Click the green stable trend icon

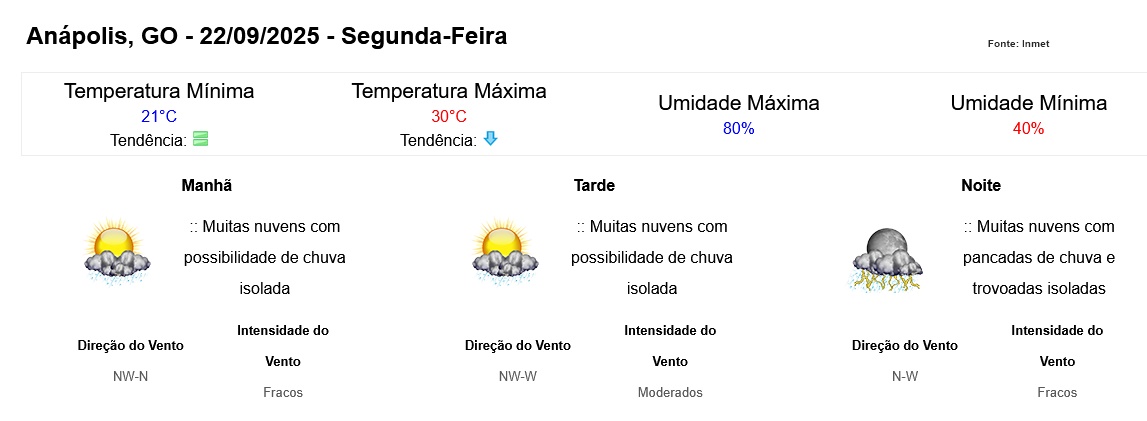click(200, 139)
